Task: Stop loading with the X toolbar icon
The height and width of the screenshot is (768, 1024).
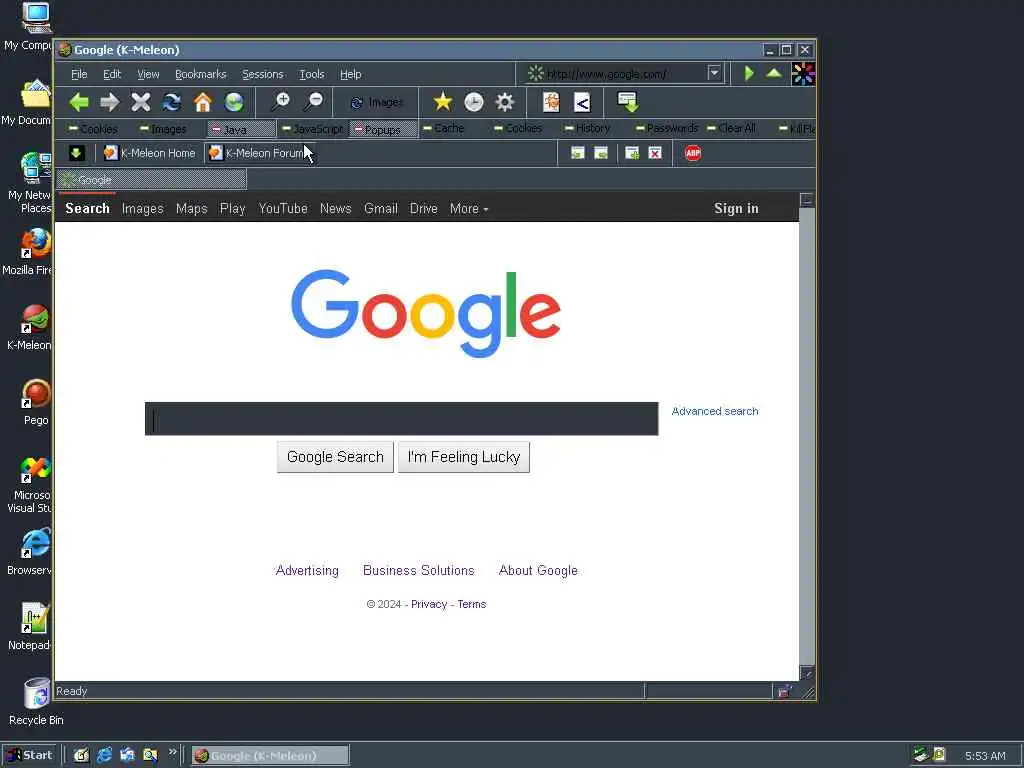Action: [x=140, y=102]
